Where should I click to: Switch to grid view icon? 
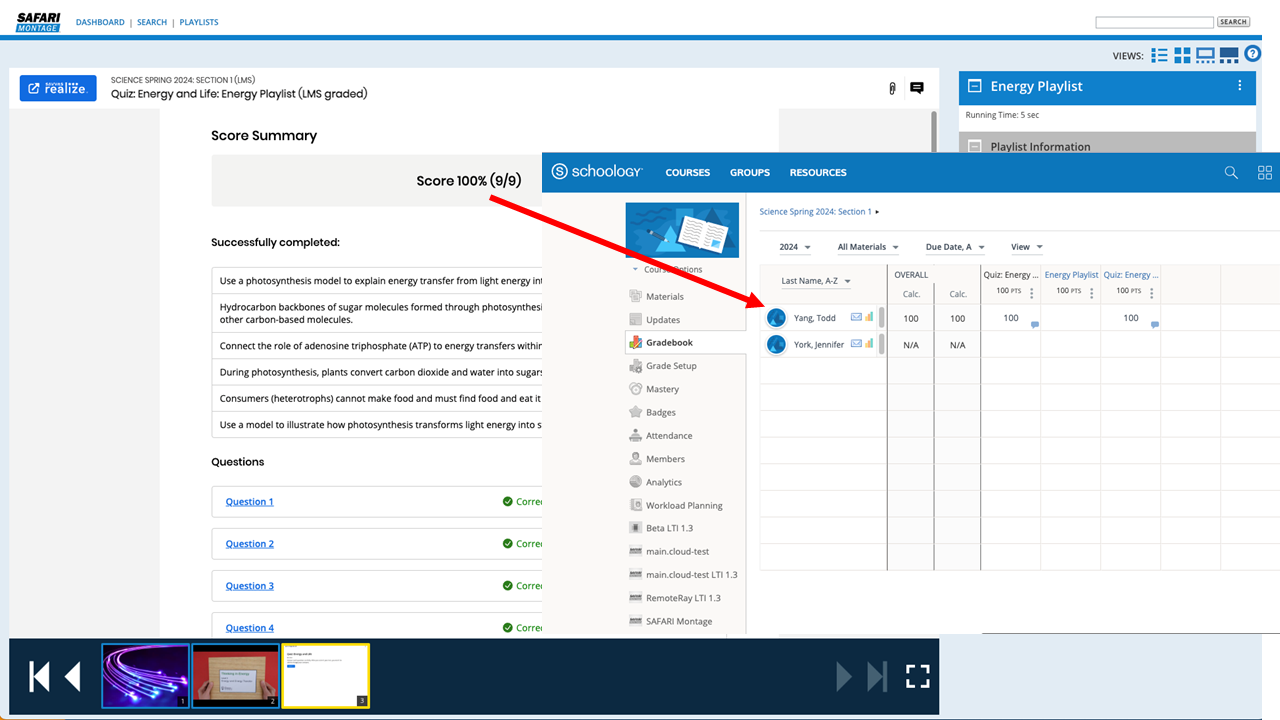(x=1182, y=55)
